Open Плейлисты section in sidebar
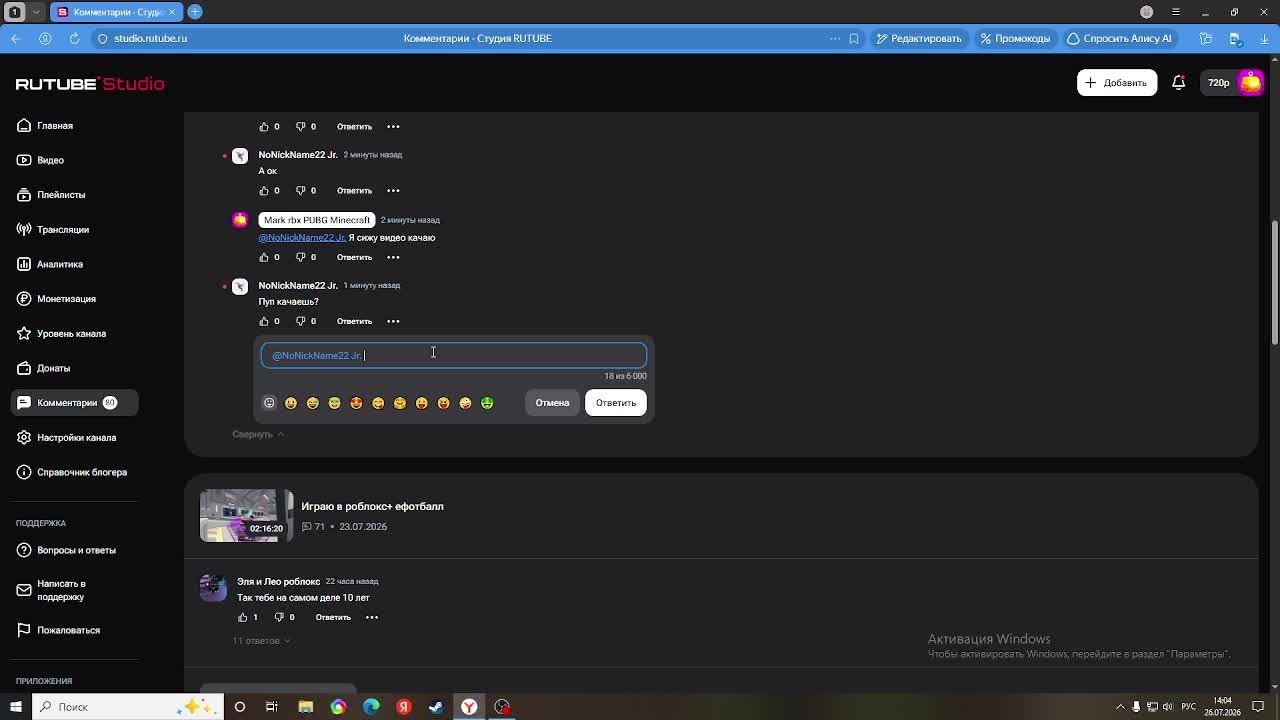The image size is (1280, 720). point(51,195)
